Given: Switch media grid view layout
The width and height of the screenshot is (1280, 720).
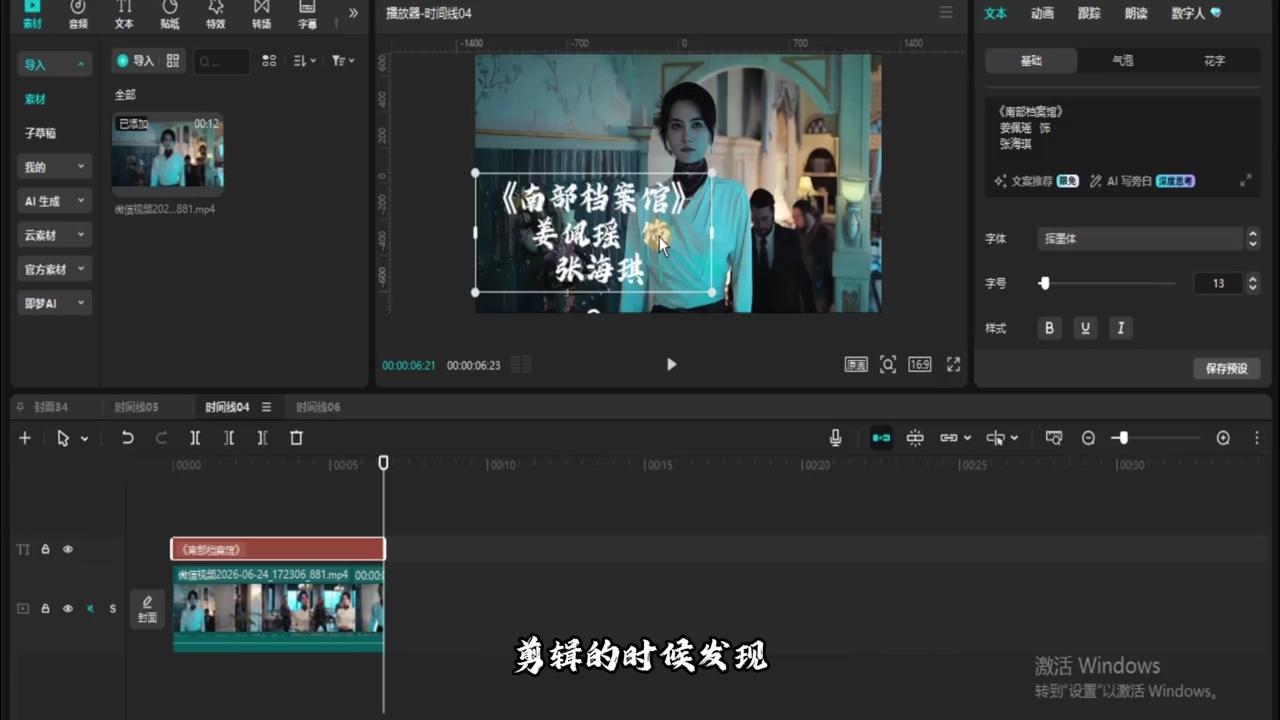Looking at the screenshot, I should tap(269, 61).
